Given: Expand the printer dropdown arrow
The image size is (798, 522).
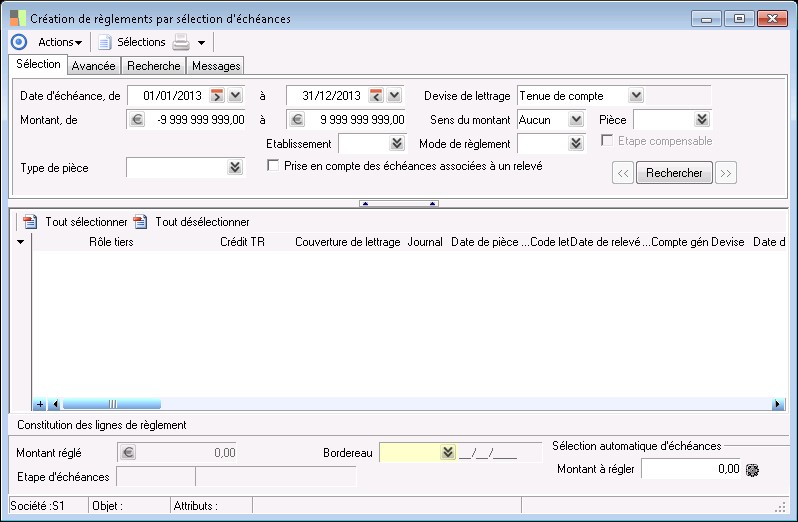Looking at the screenshot, I should (x=202, y=43).
